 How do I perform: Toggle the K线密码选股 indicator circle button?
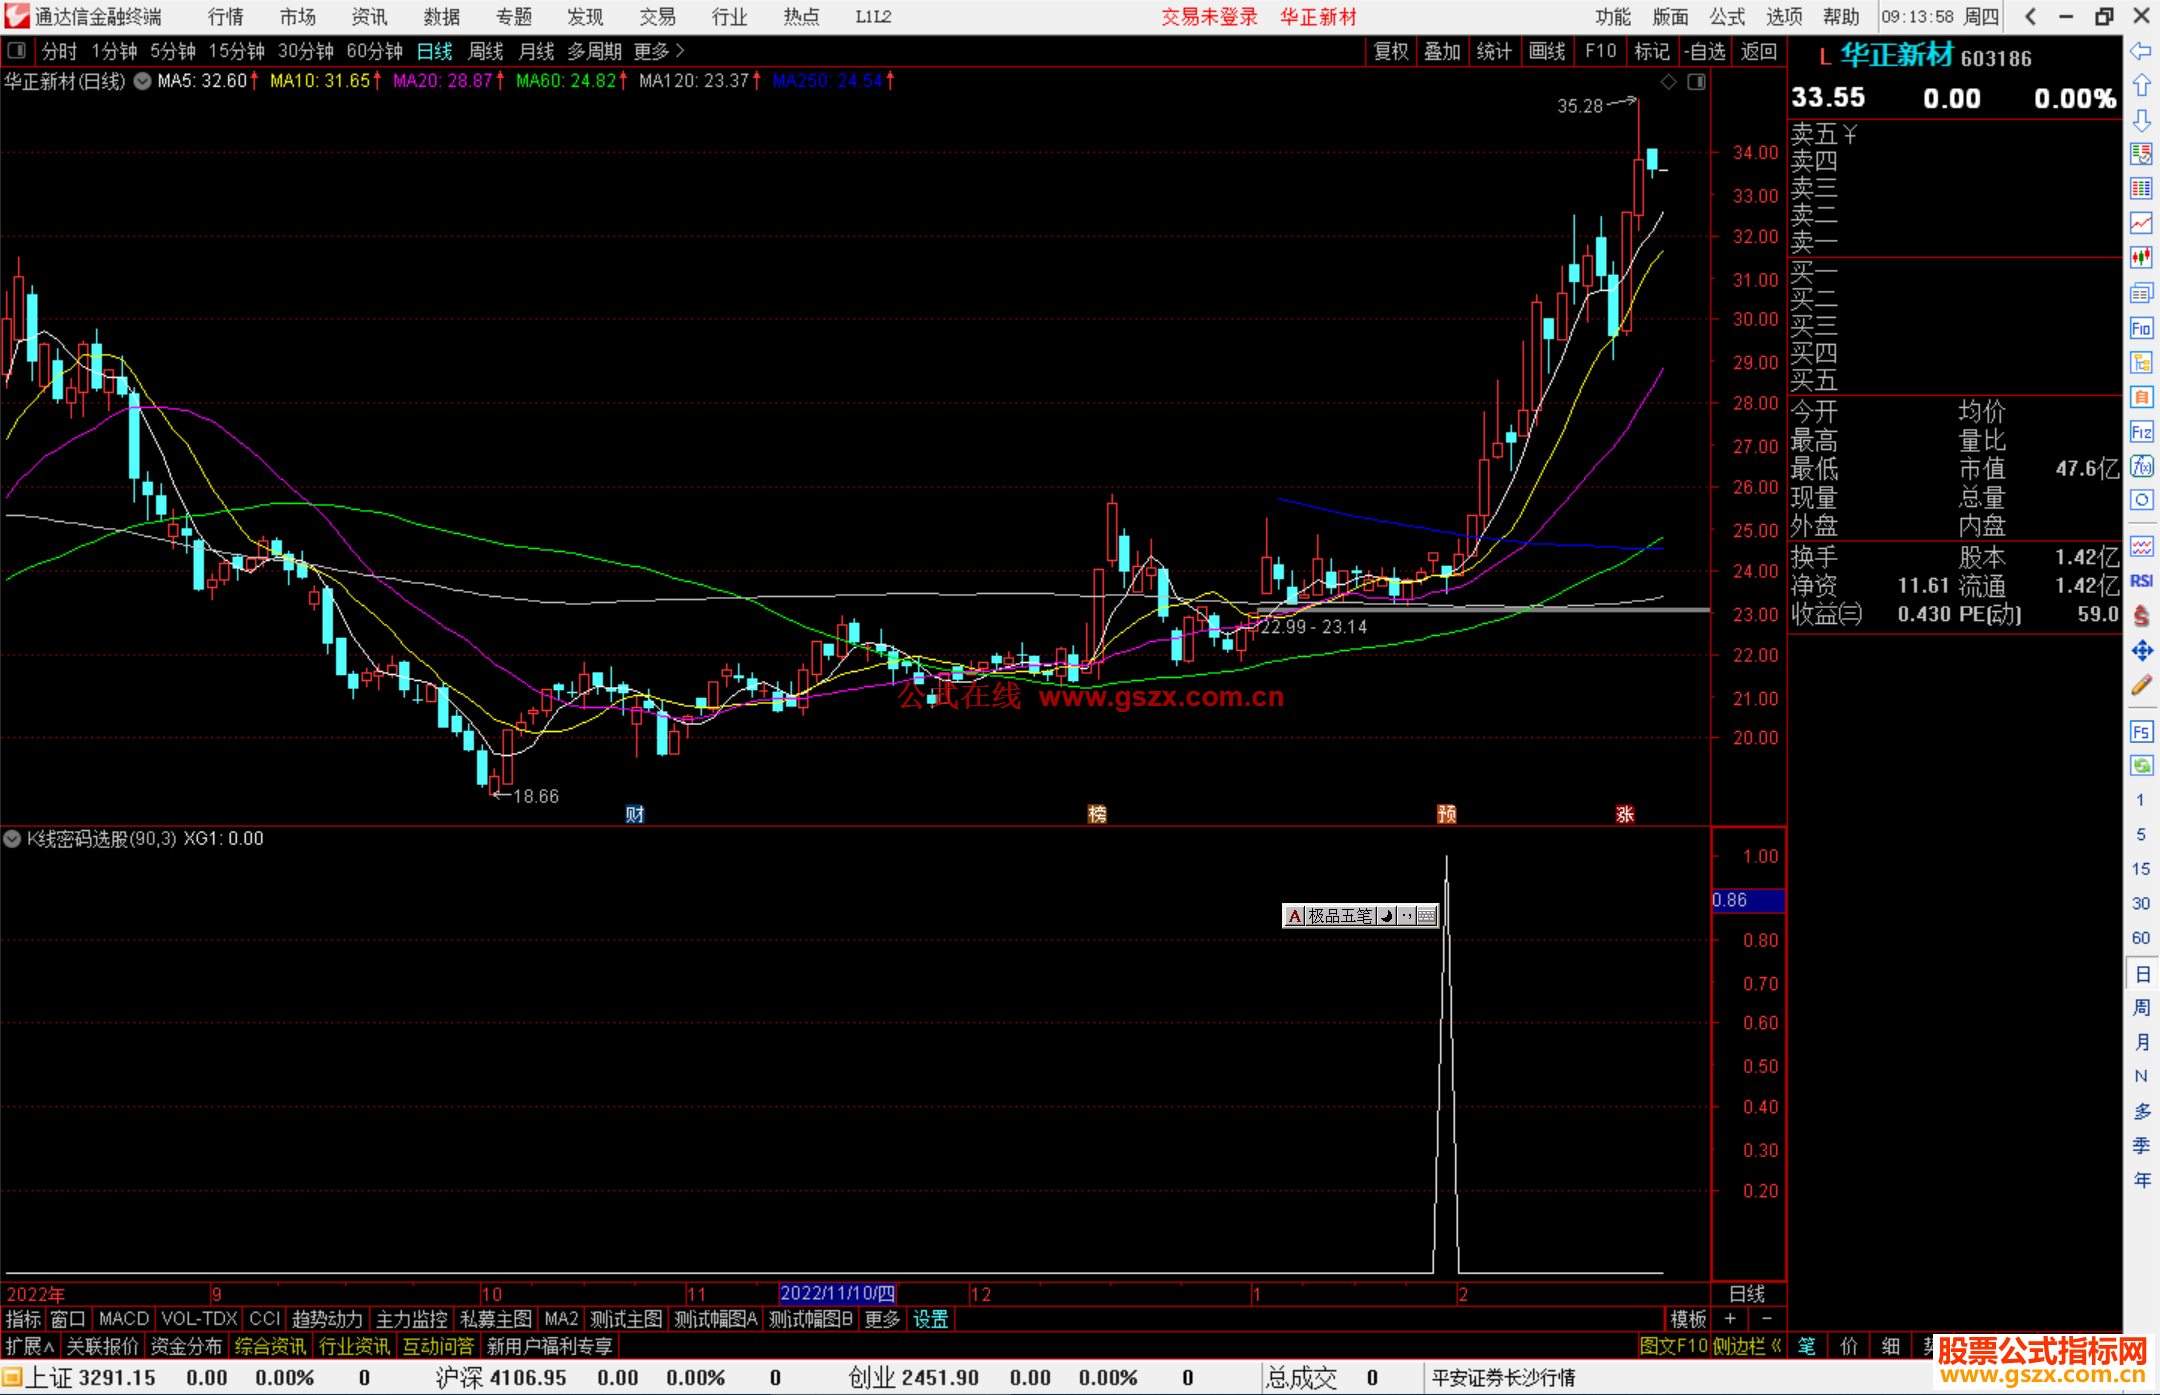click(x=12, y=839)
